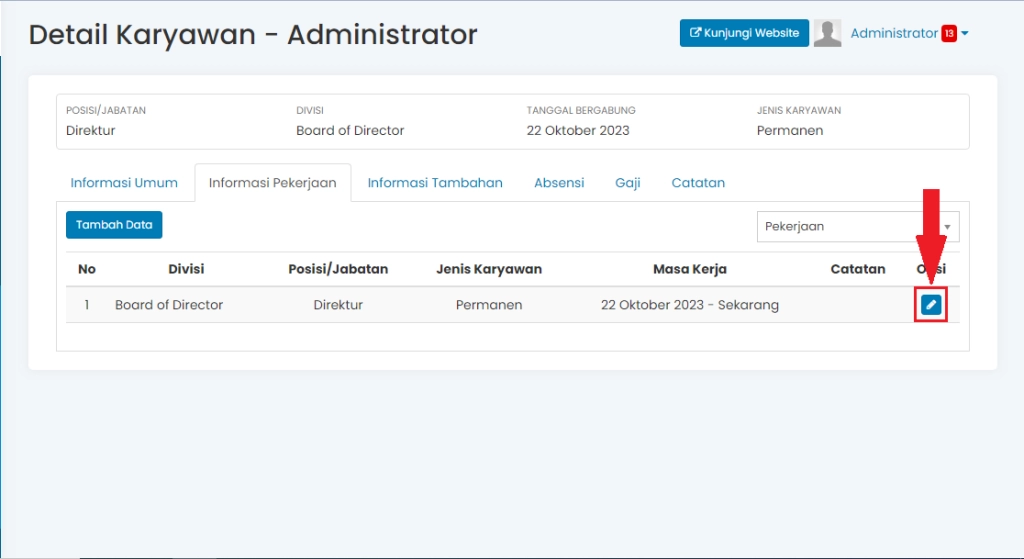Switch to the Catatan tab
Viewport: 1024px width, 559px height.
698,183
